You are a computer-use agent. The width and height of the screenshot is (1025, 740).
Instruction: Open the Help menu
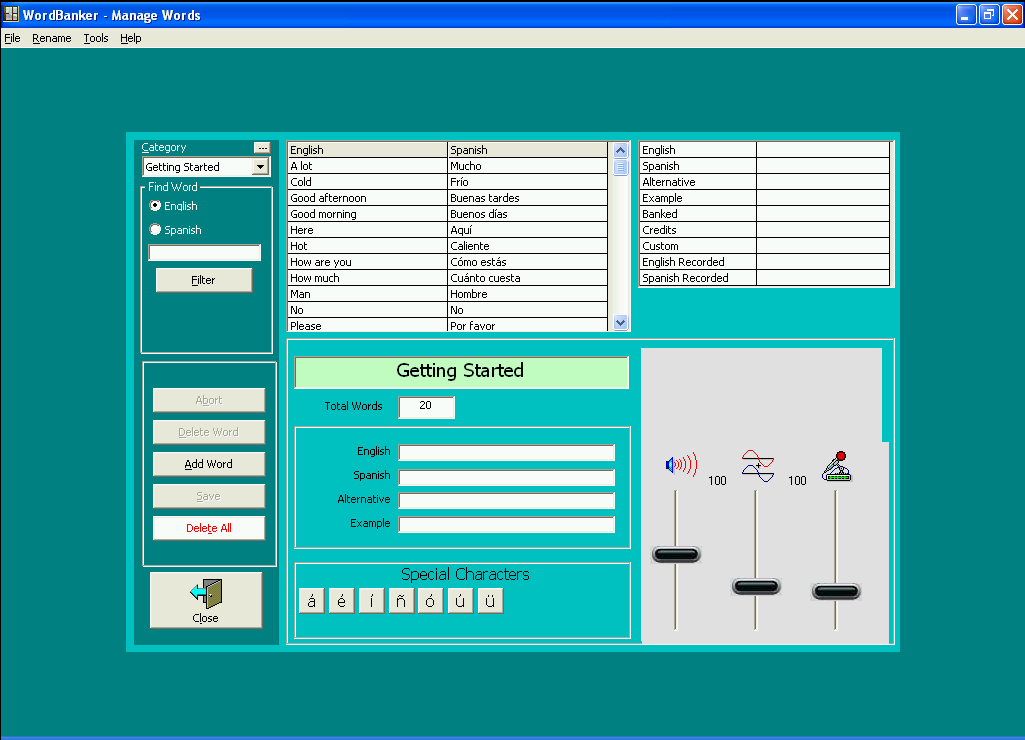tap(131, 38)
